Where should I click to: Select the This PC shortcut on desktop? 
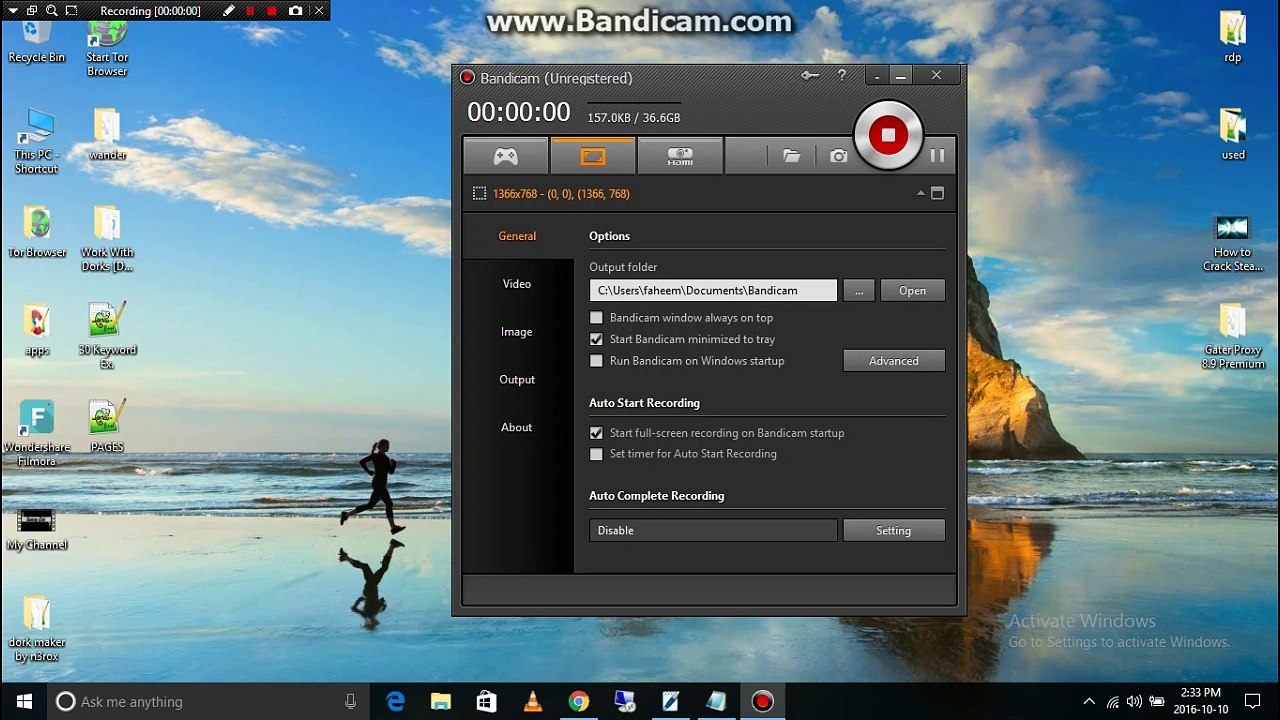coord(37,140)
